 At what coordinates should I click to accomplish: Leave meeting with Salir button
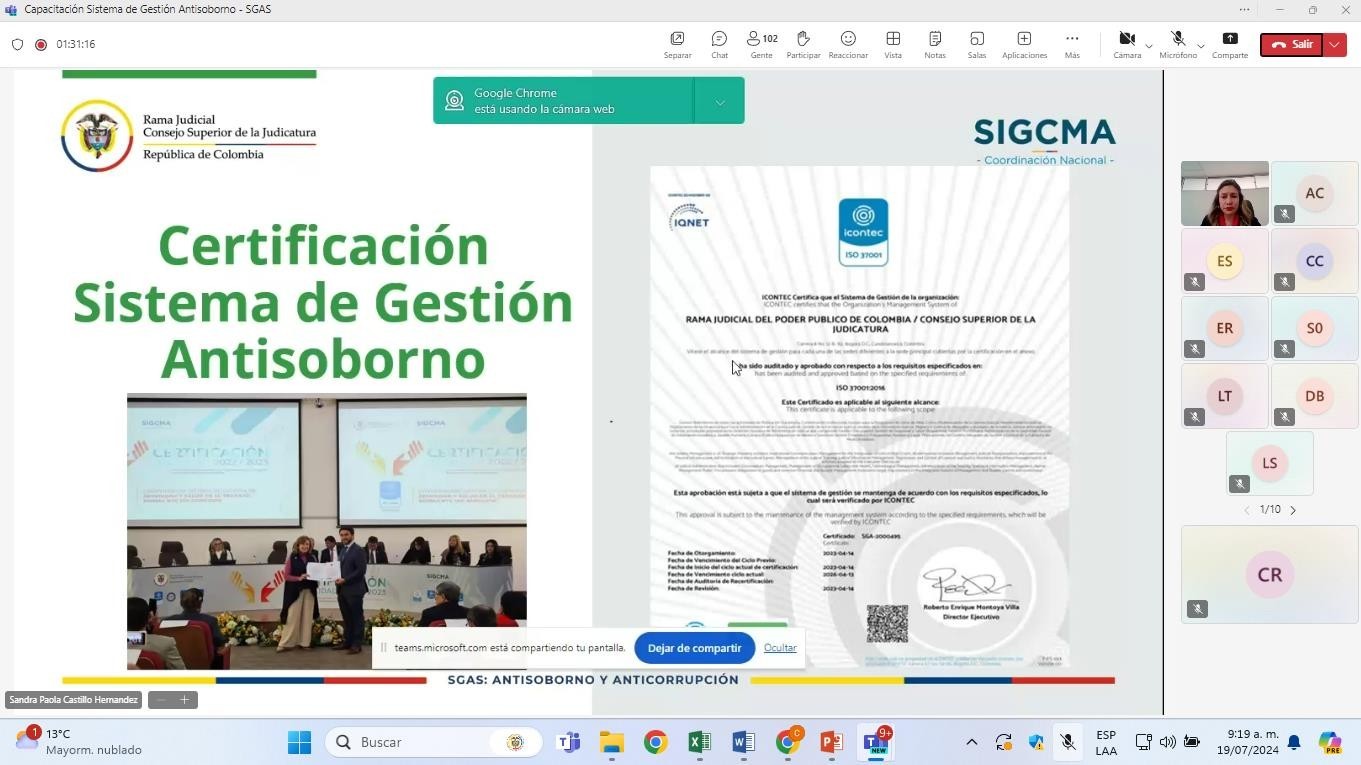[x=1291, y=44]
